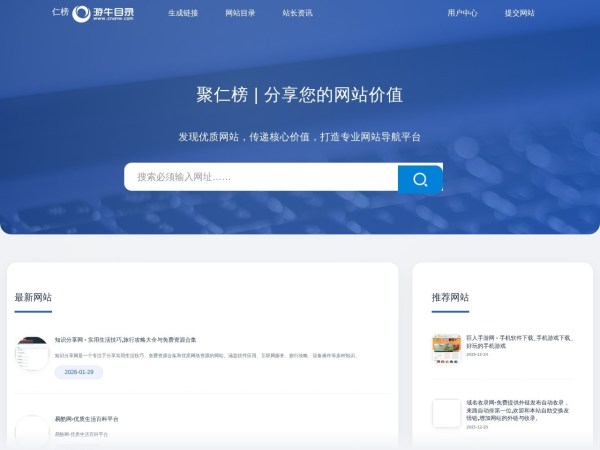
Task: Click the 推荐网站 section heading
Action: (450, 297)
